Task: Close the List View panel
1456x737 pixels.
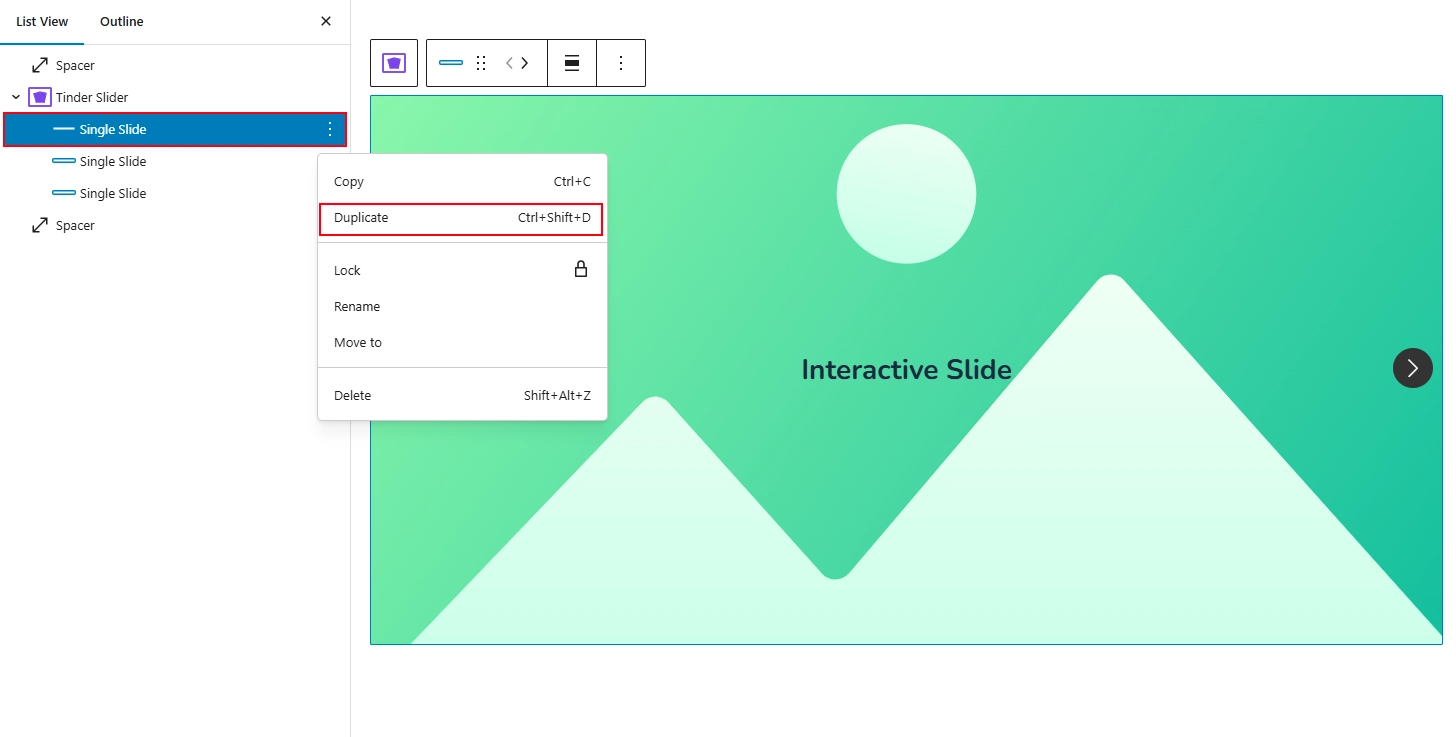Action: point(326,21)
